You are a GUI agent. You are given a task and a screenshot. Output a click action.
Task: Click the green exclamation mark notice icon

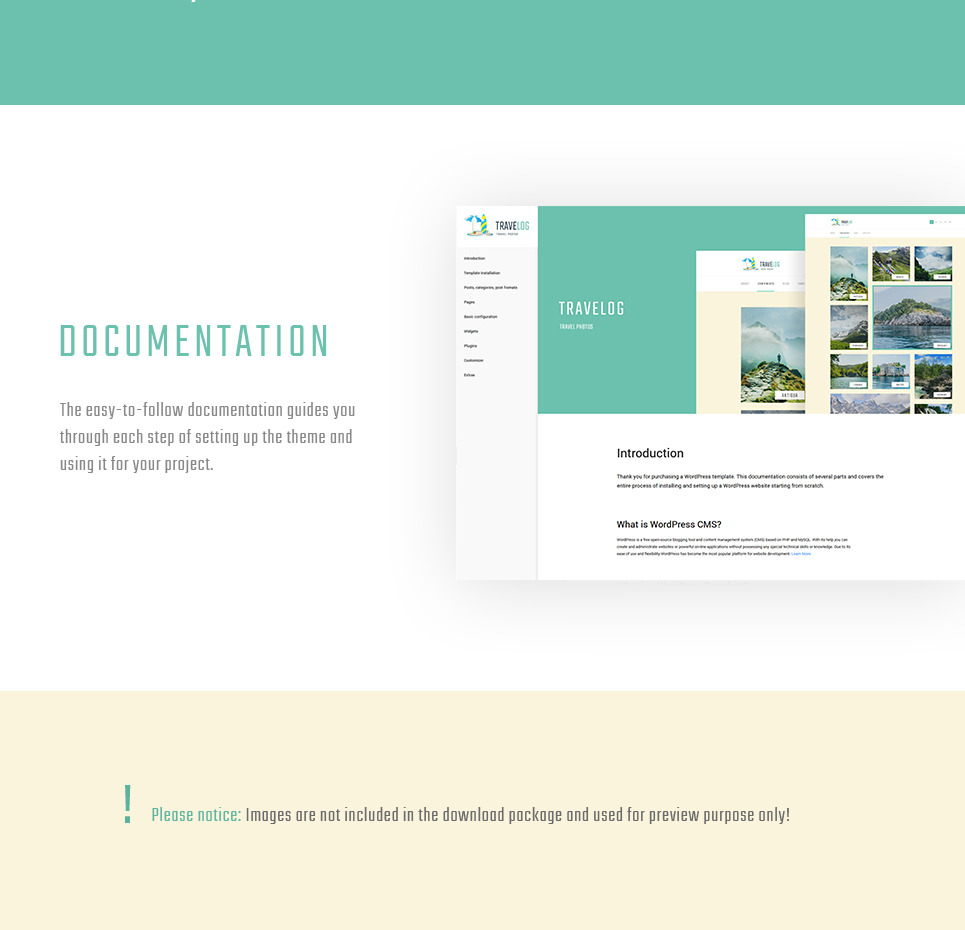click(x=127, y=805)
